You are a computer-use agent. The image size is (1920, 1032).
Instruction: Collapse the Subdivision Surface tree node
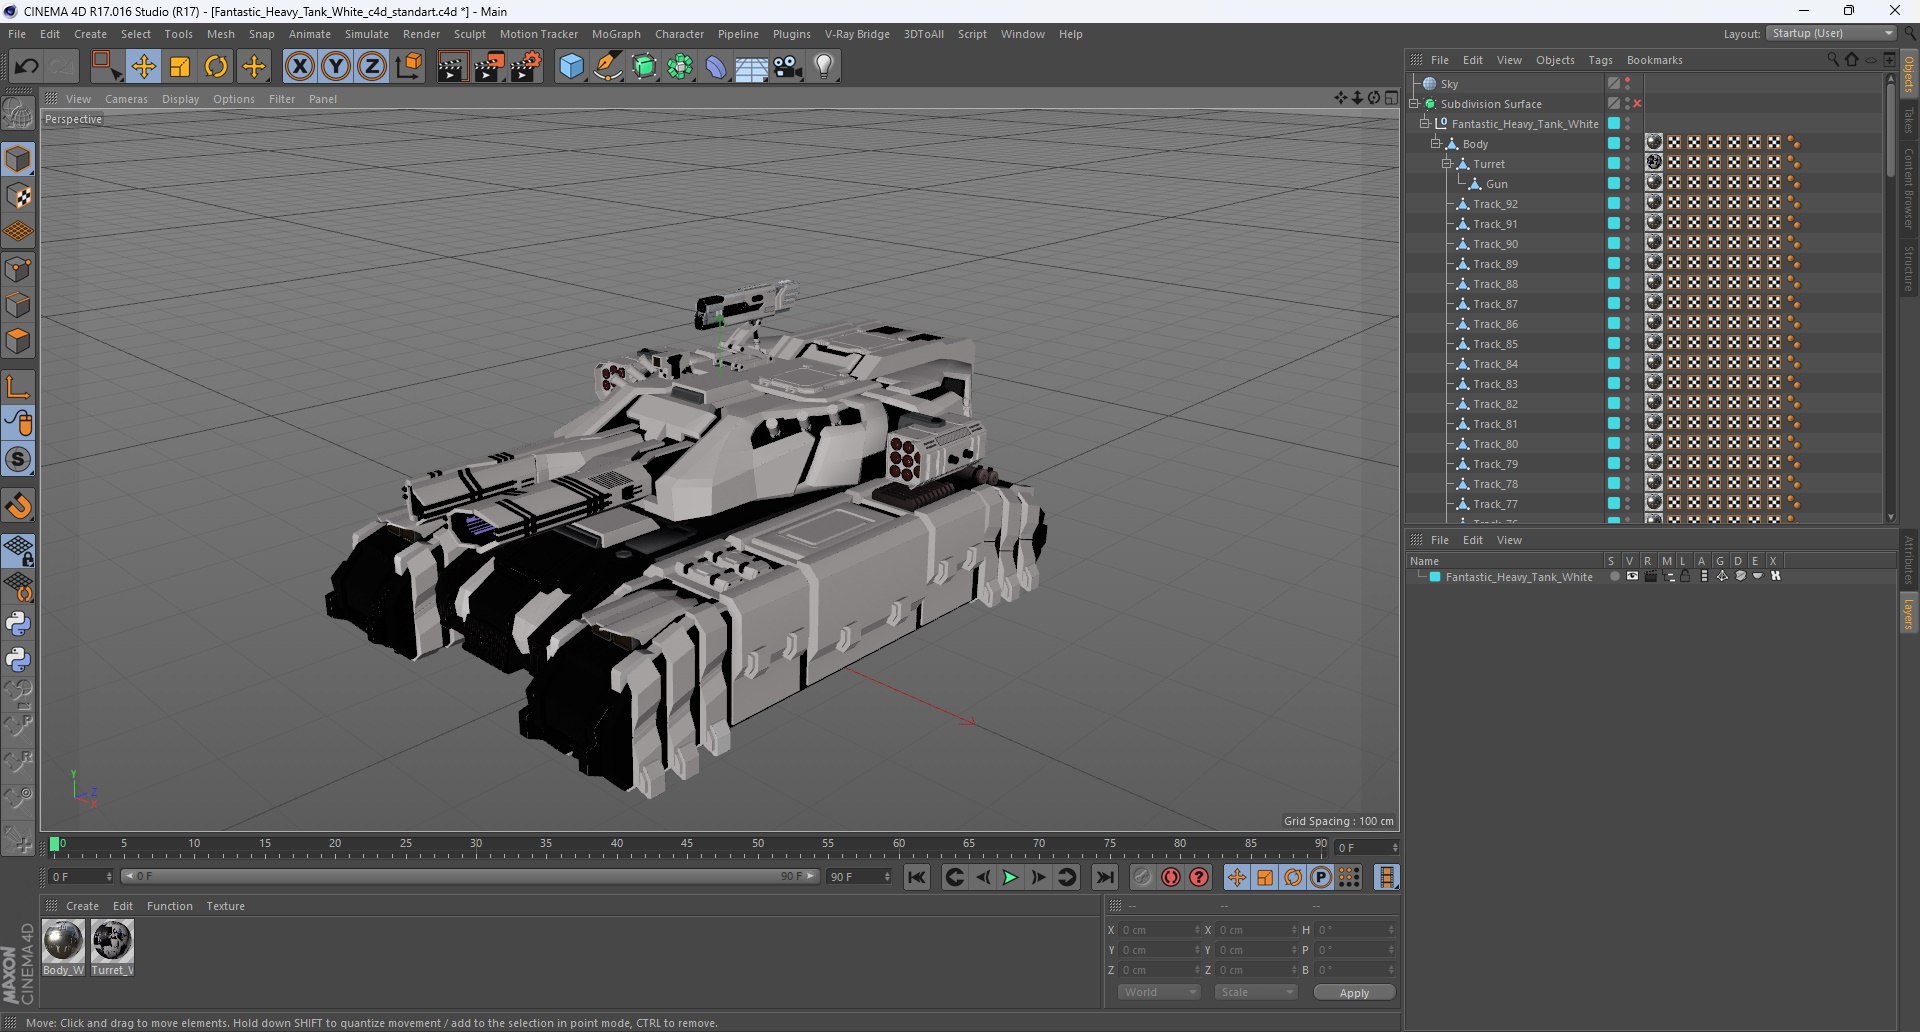click(x=1414, y=104)
